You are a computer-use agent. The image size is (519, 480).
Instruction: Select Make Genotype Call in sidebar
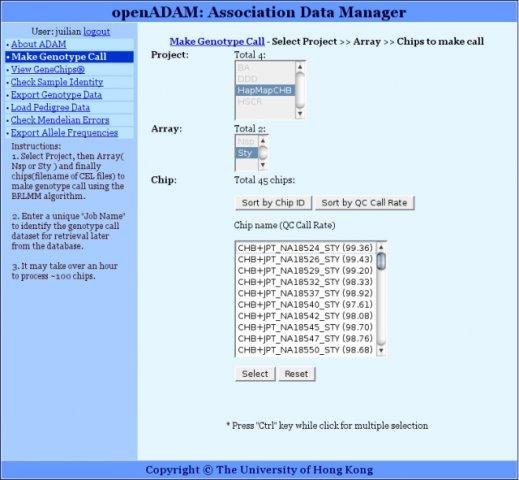tap(69, 57)
